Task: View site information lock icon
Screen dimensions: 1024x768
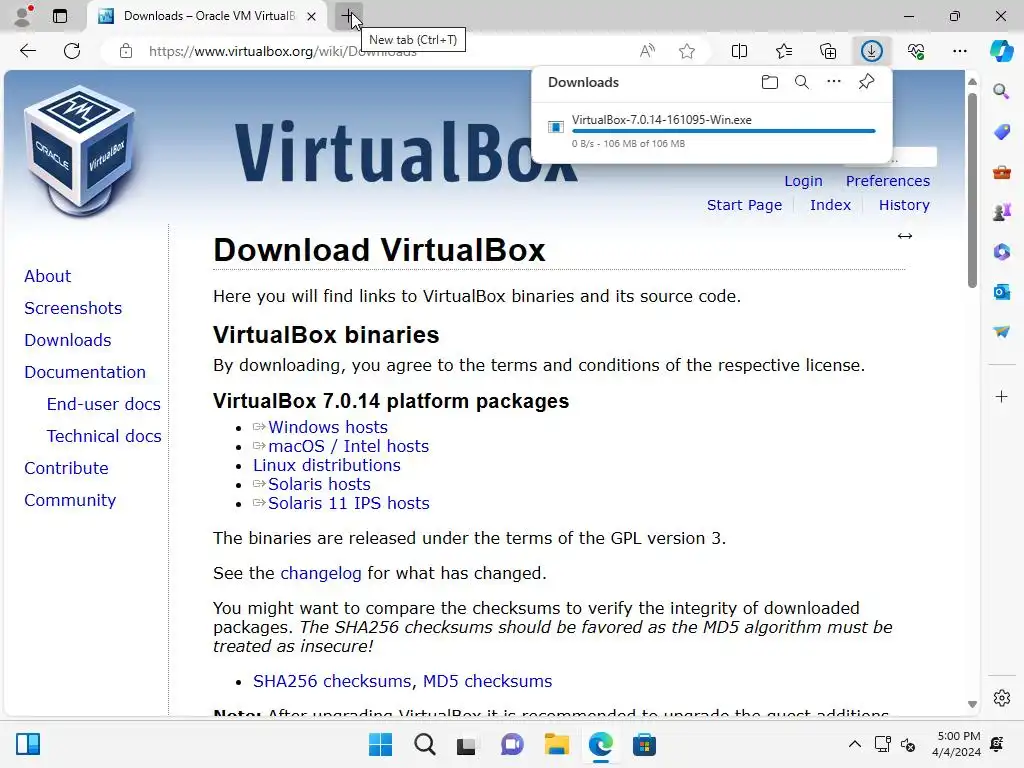Action: click(x=126, y=51)
